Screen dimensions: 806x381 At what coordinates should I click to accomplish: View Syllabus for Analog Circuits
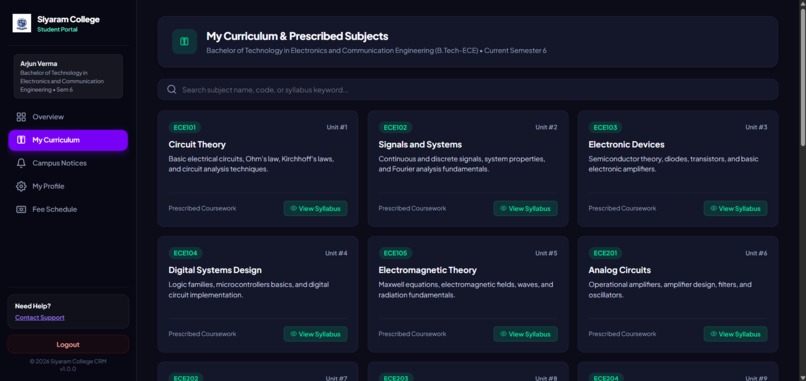pyautogui.click(x=736, y=334)
